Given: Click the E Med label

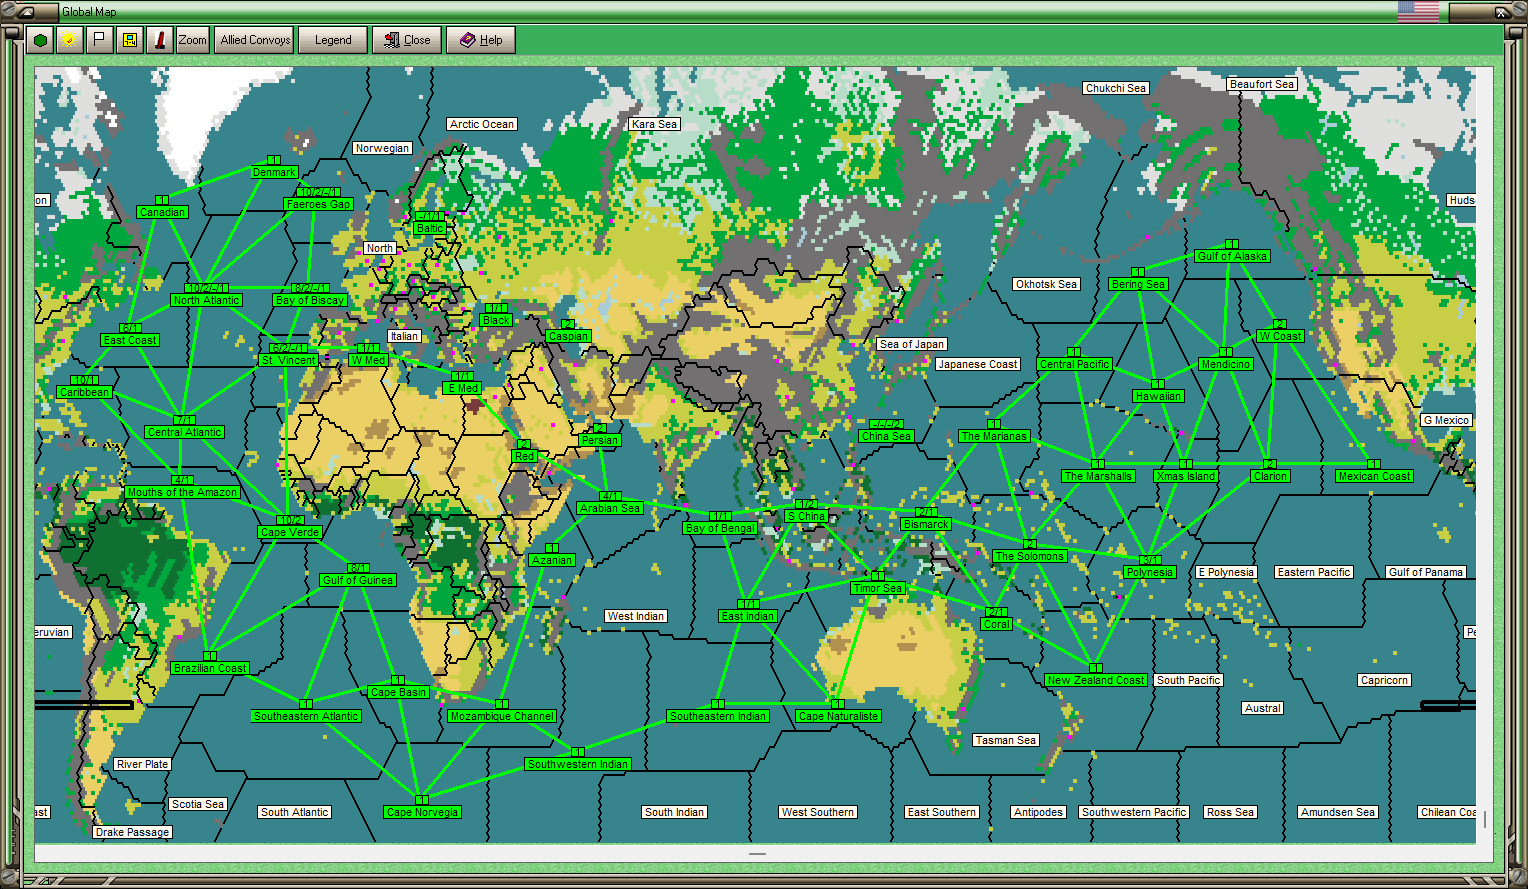Looking at the screenshot, I should click(x=463, y=388).
